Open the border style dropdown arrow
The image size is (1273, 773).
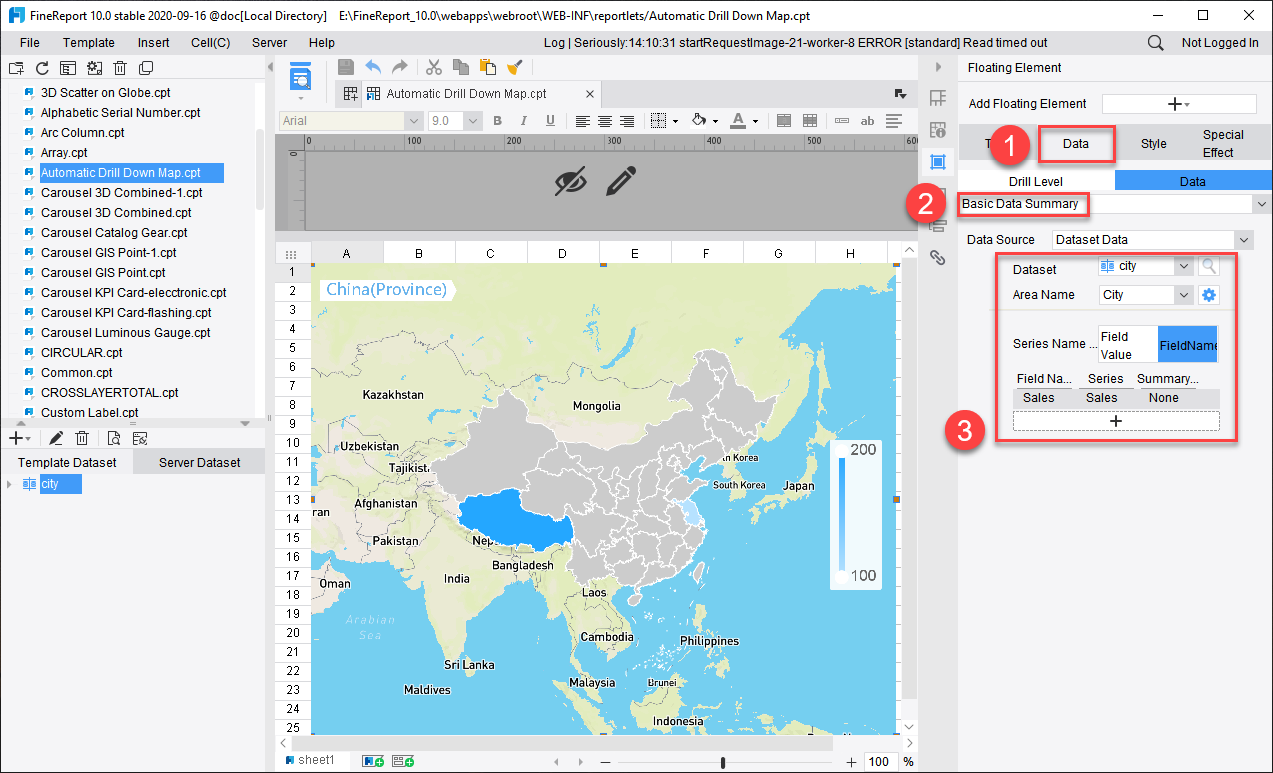pos(675,121)
